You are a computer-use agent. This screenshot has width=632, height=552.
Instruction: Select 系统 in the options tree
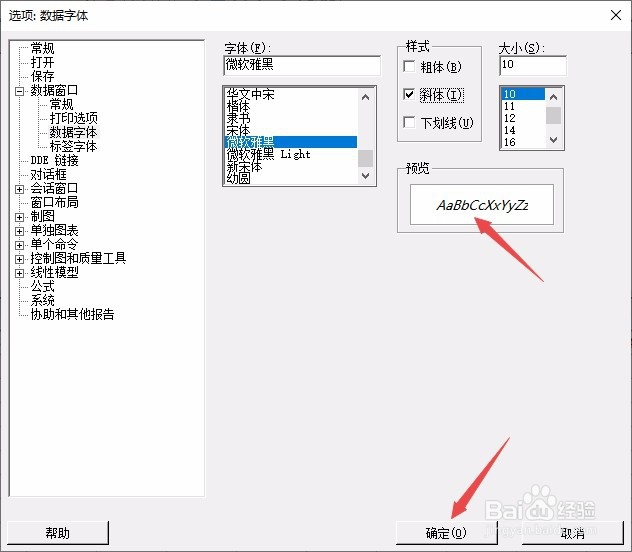(42, 301)
